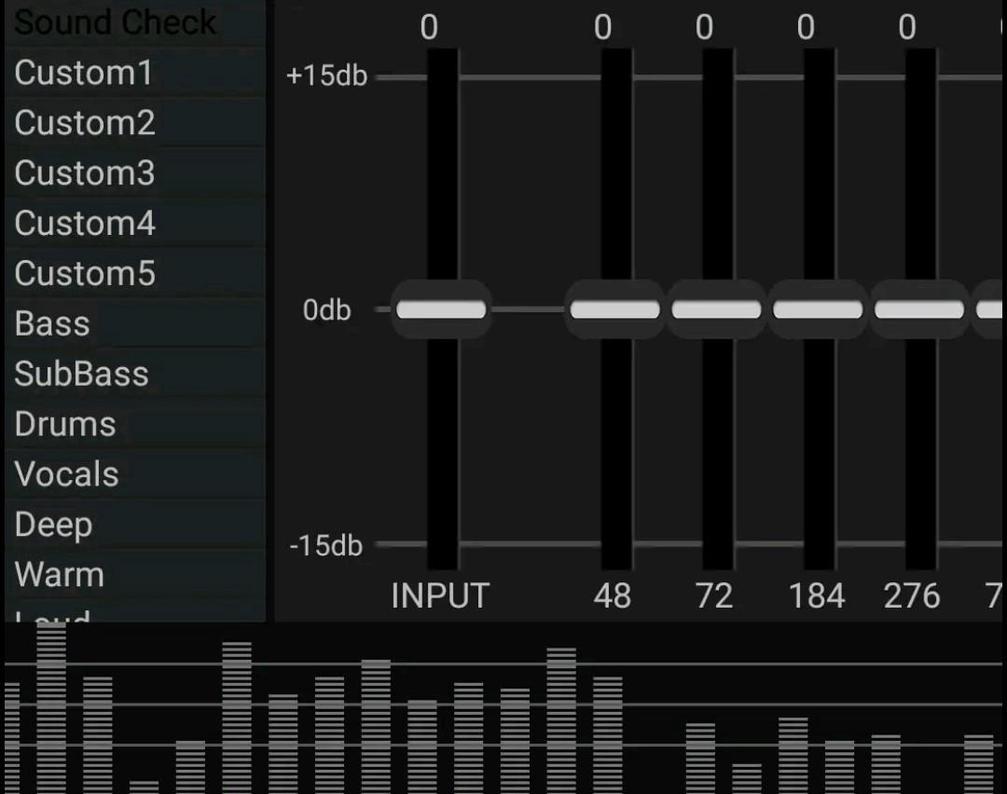Screen dimensions: 1007x794
Task: Apply the Bass preset
Action: 110,322
